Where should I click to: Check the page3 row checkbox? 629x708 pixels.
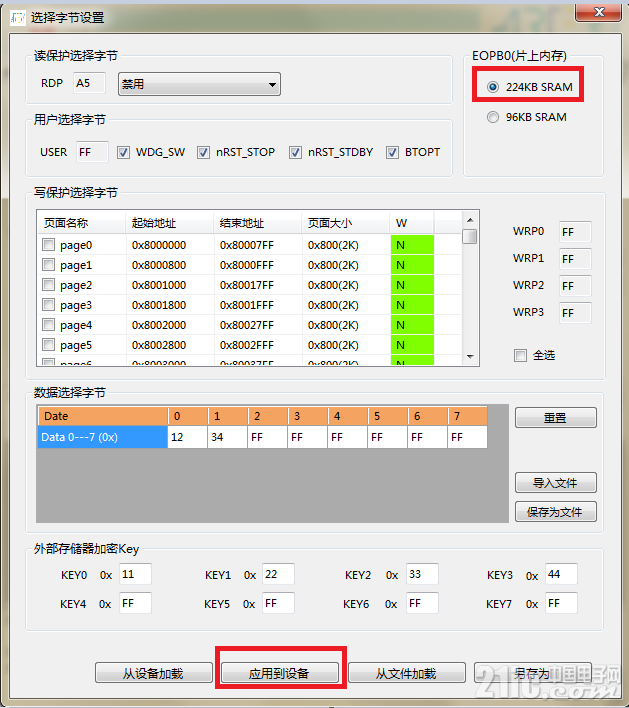[x=48, y=305]
